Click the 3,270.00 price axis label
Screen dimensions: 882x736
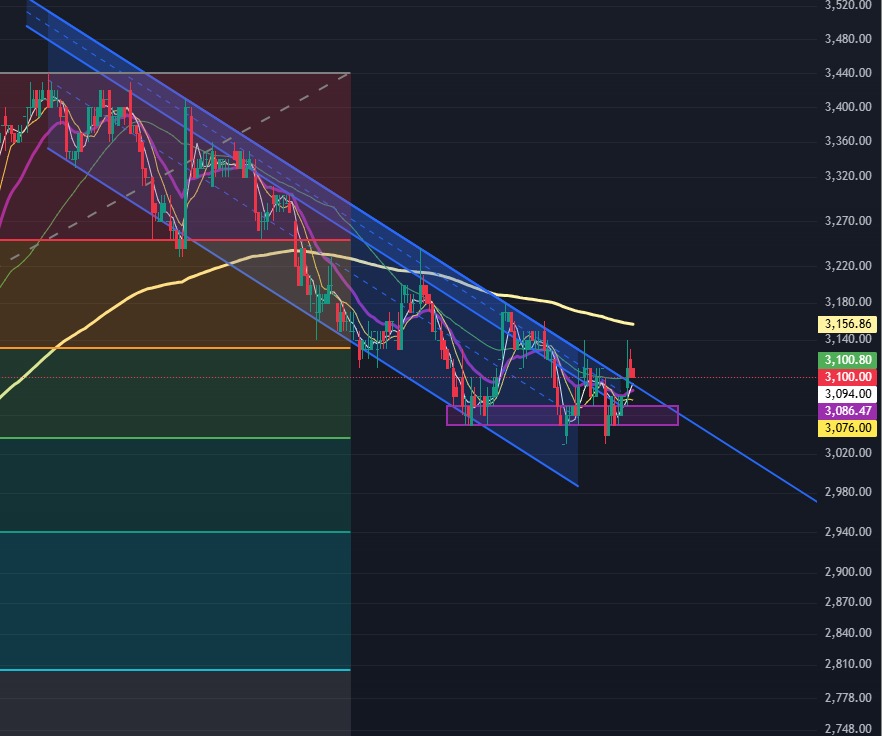tap(848, 221)
